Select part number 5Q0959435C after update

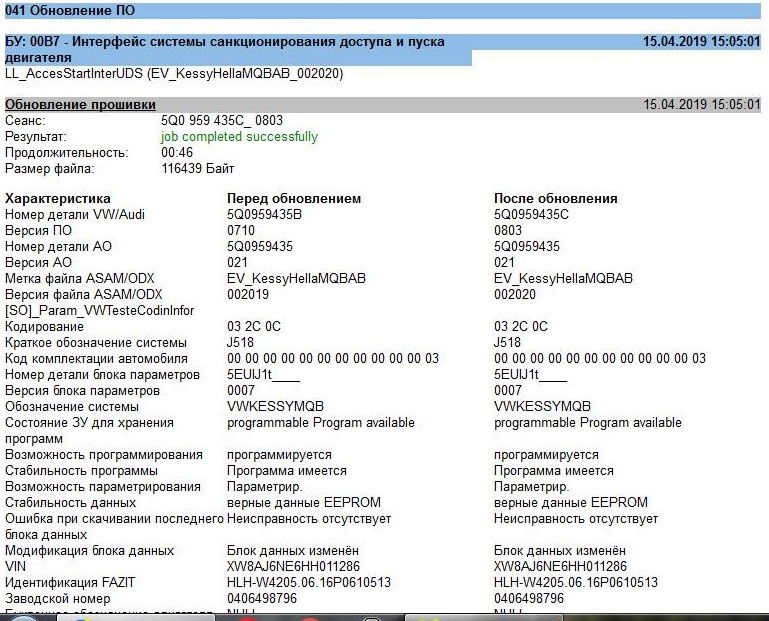(532, 214)
